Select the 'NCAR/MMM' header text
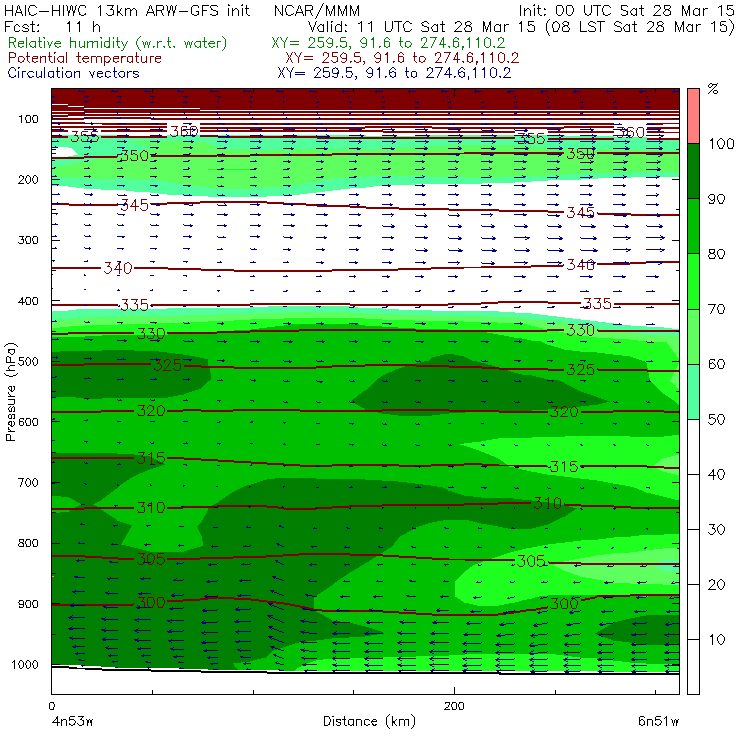The width and height of the screenshot is (740, 740). pos(317,10)
